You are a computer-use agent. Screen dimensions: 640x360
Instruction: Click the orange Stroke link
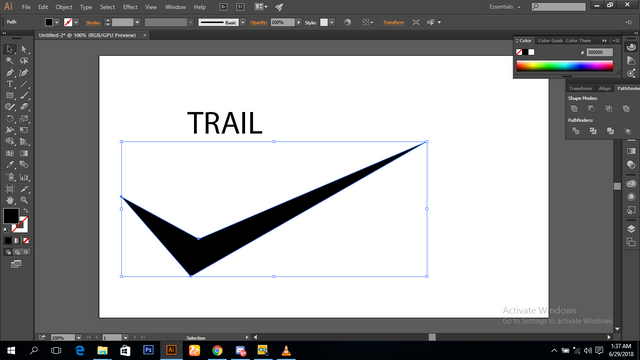pyautogui.click(x=93, y=23)
